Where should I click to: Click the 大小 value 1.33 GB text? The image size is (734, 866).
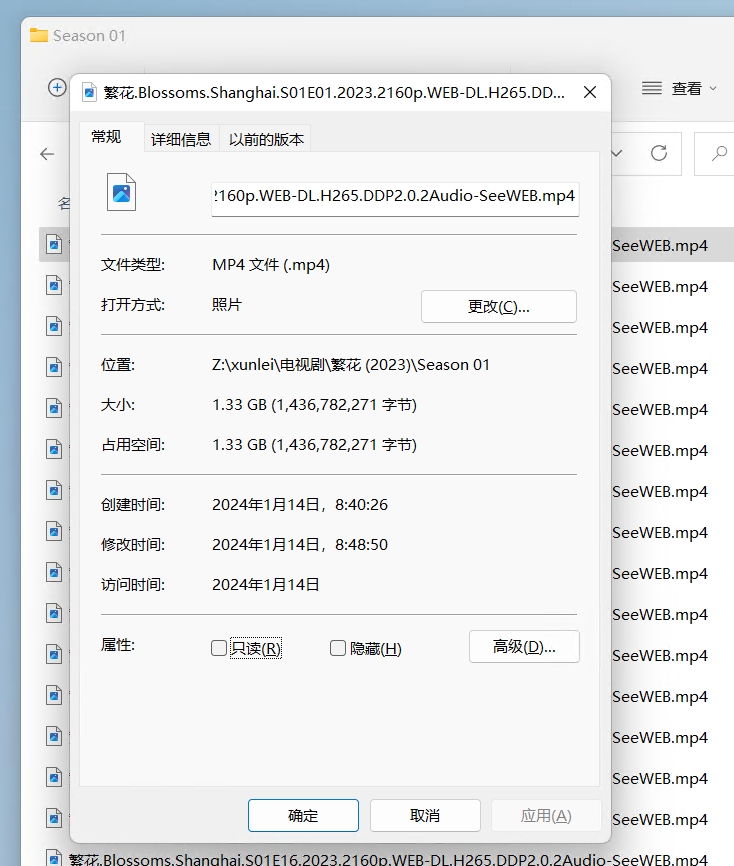314,405
